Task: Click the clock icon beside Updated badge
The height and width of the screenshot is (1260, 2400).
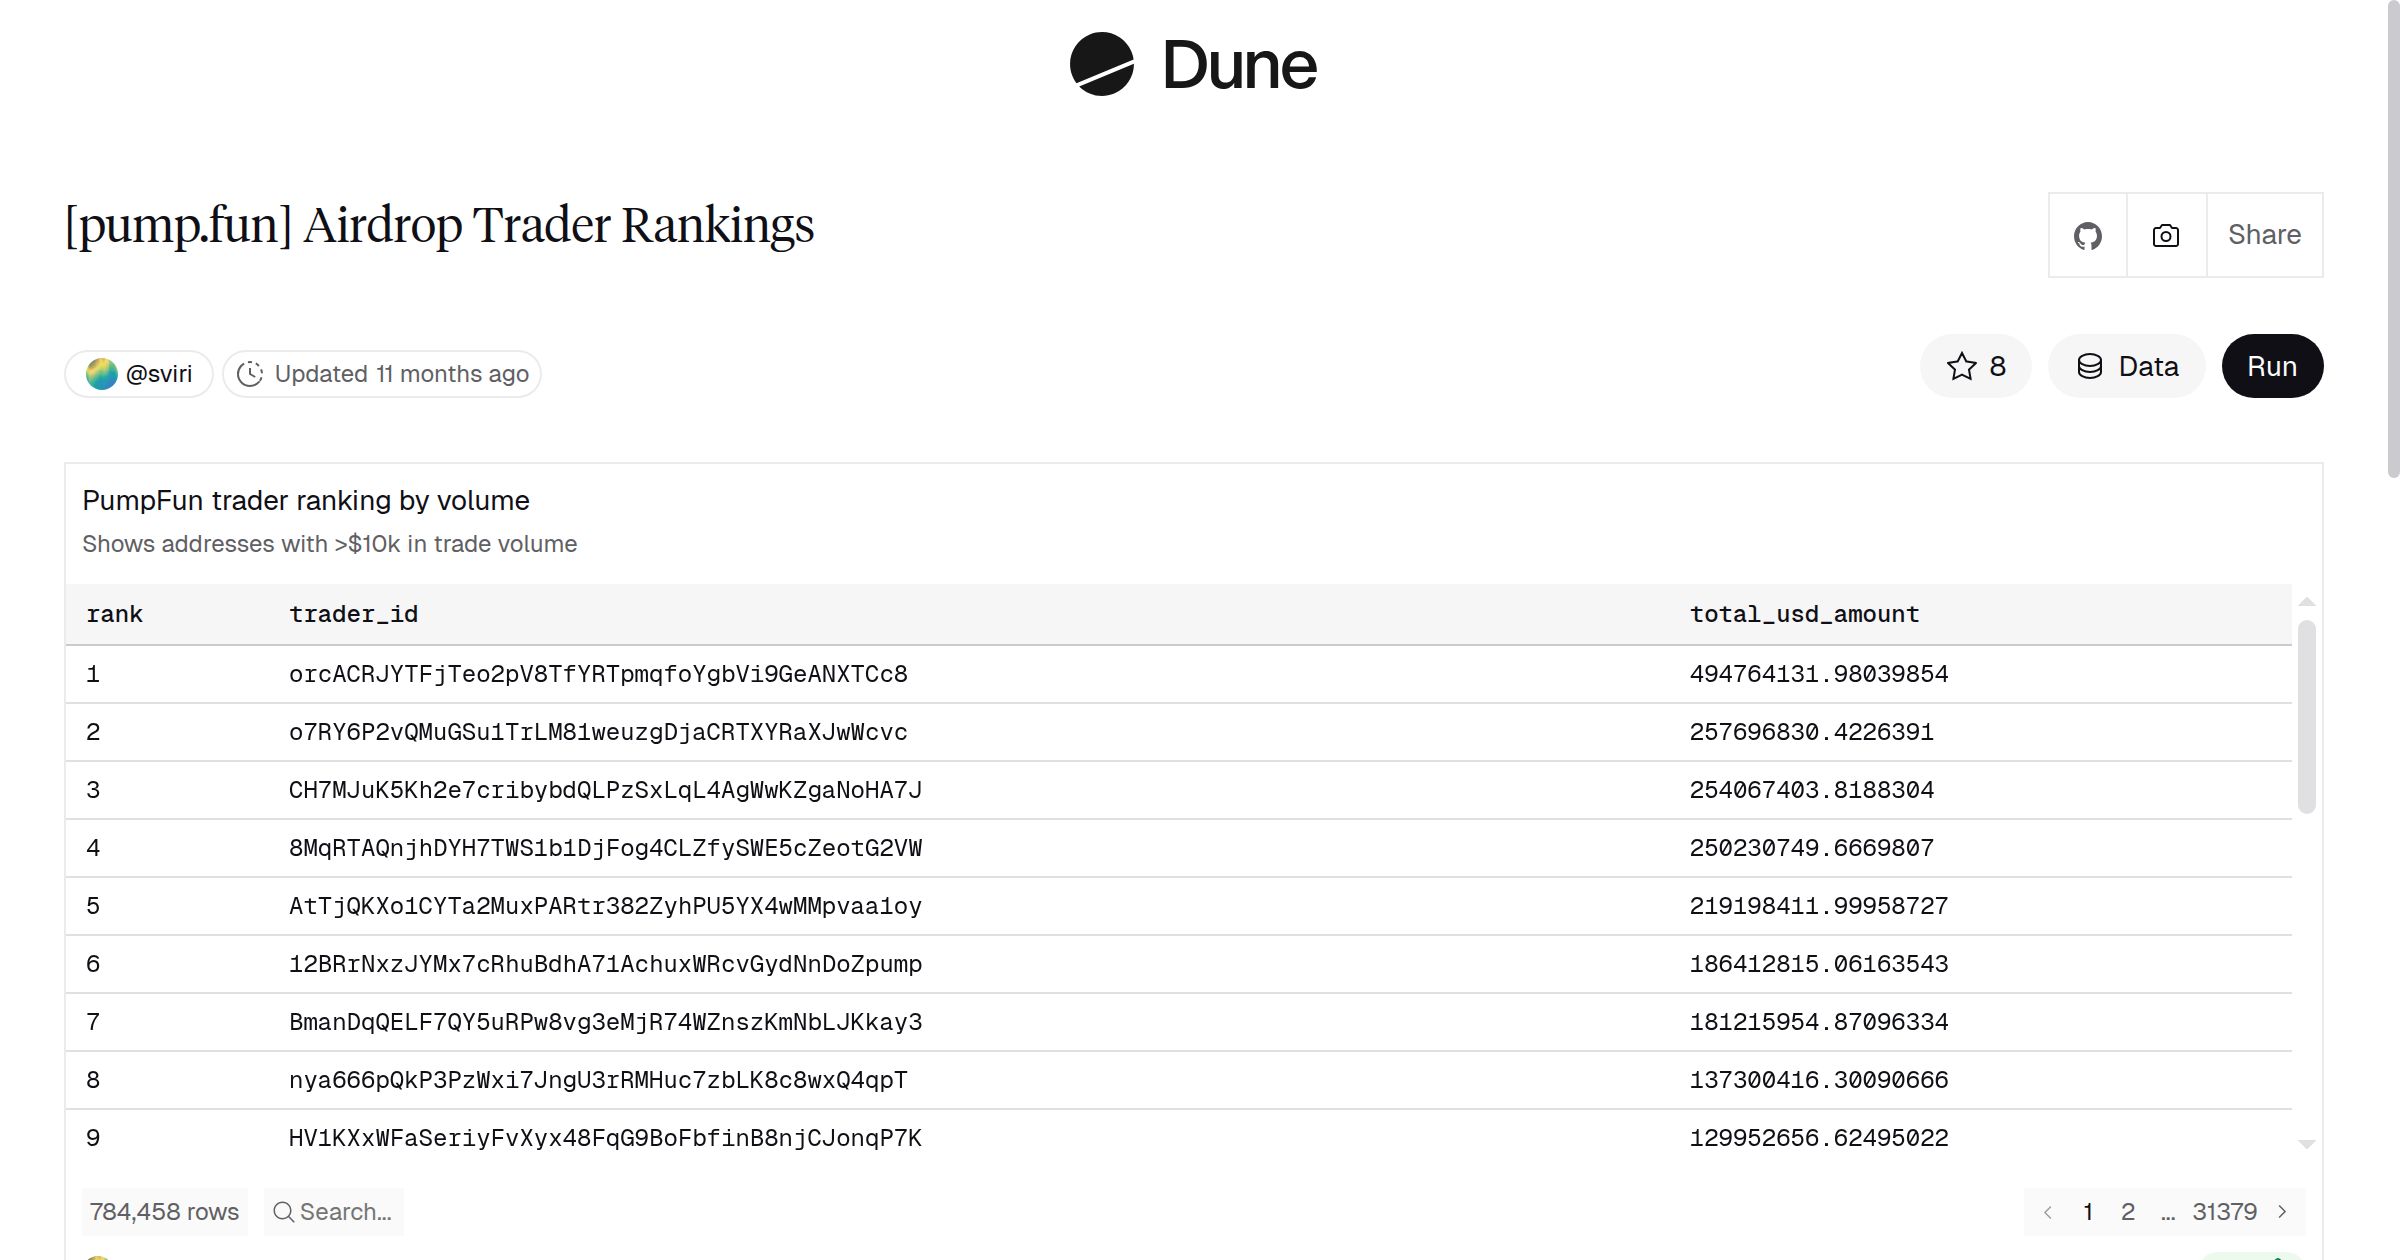Action: [x=252, y=373]
